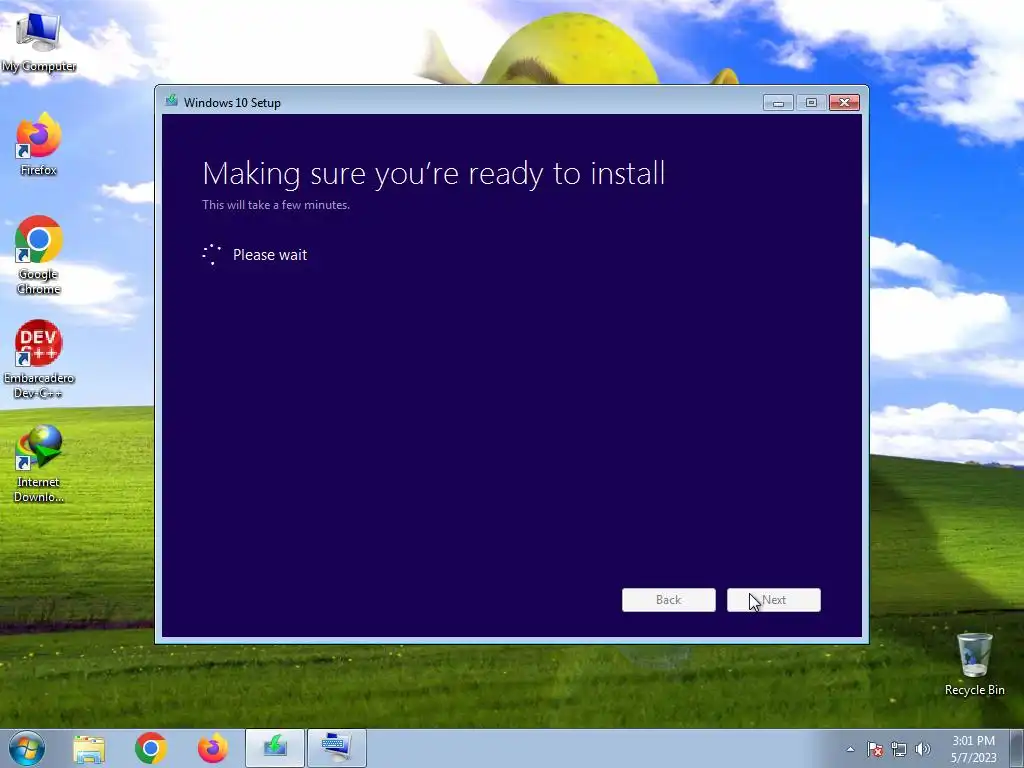Select the Firefox desktop shortcut
The image size is (1024, 768).
tap(39, 144)
